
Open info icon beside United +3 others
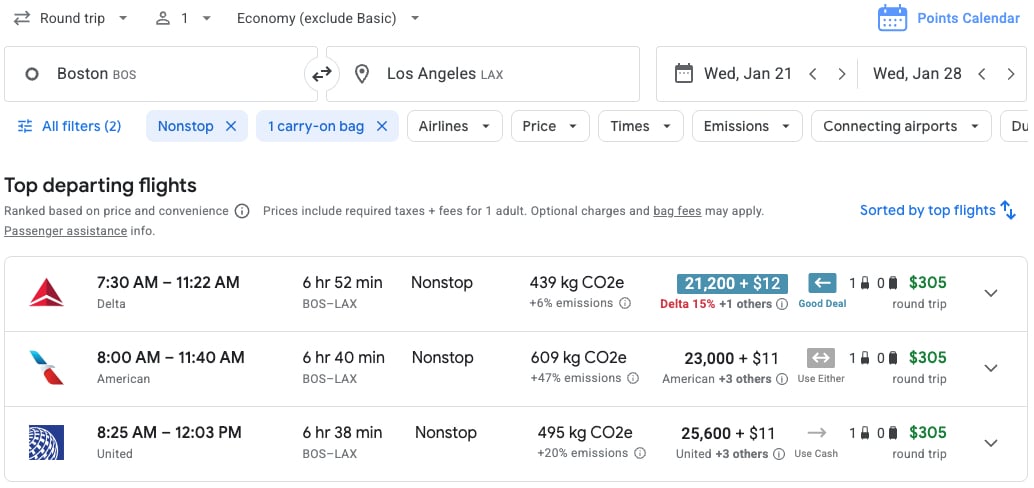click(x=779, y=454)
